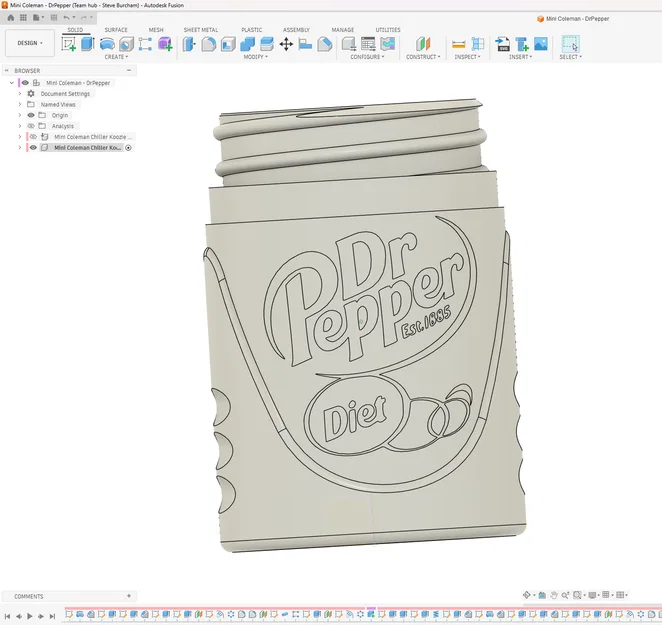Toggle visibility of Mini Coleman - DrPepper root

point(25,83)
